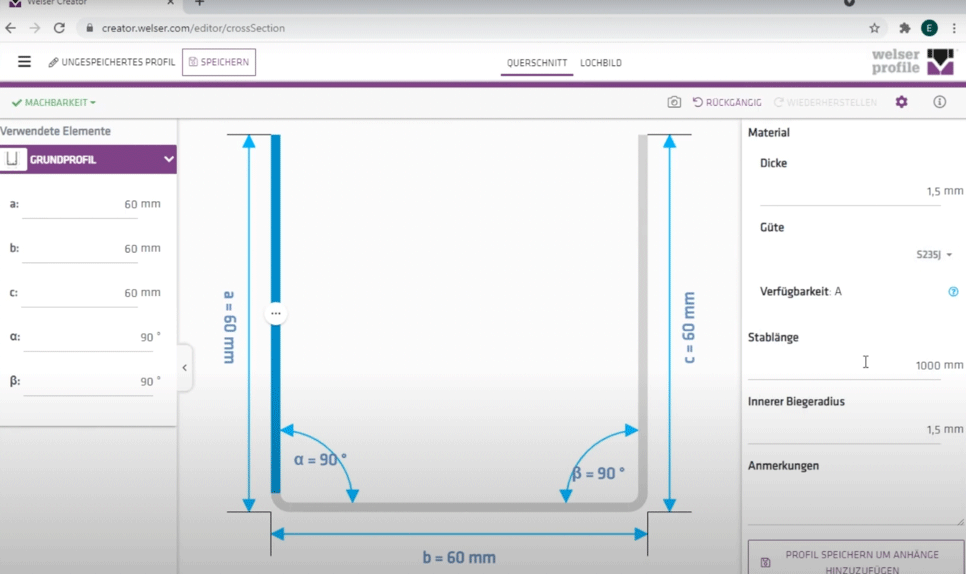Expand the Machbarkeit dropdown

[x=54, y=103]
